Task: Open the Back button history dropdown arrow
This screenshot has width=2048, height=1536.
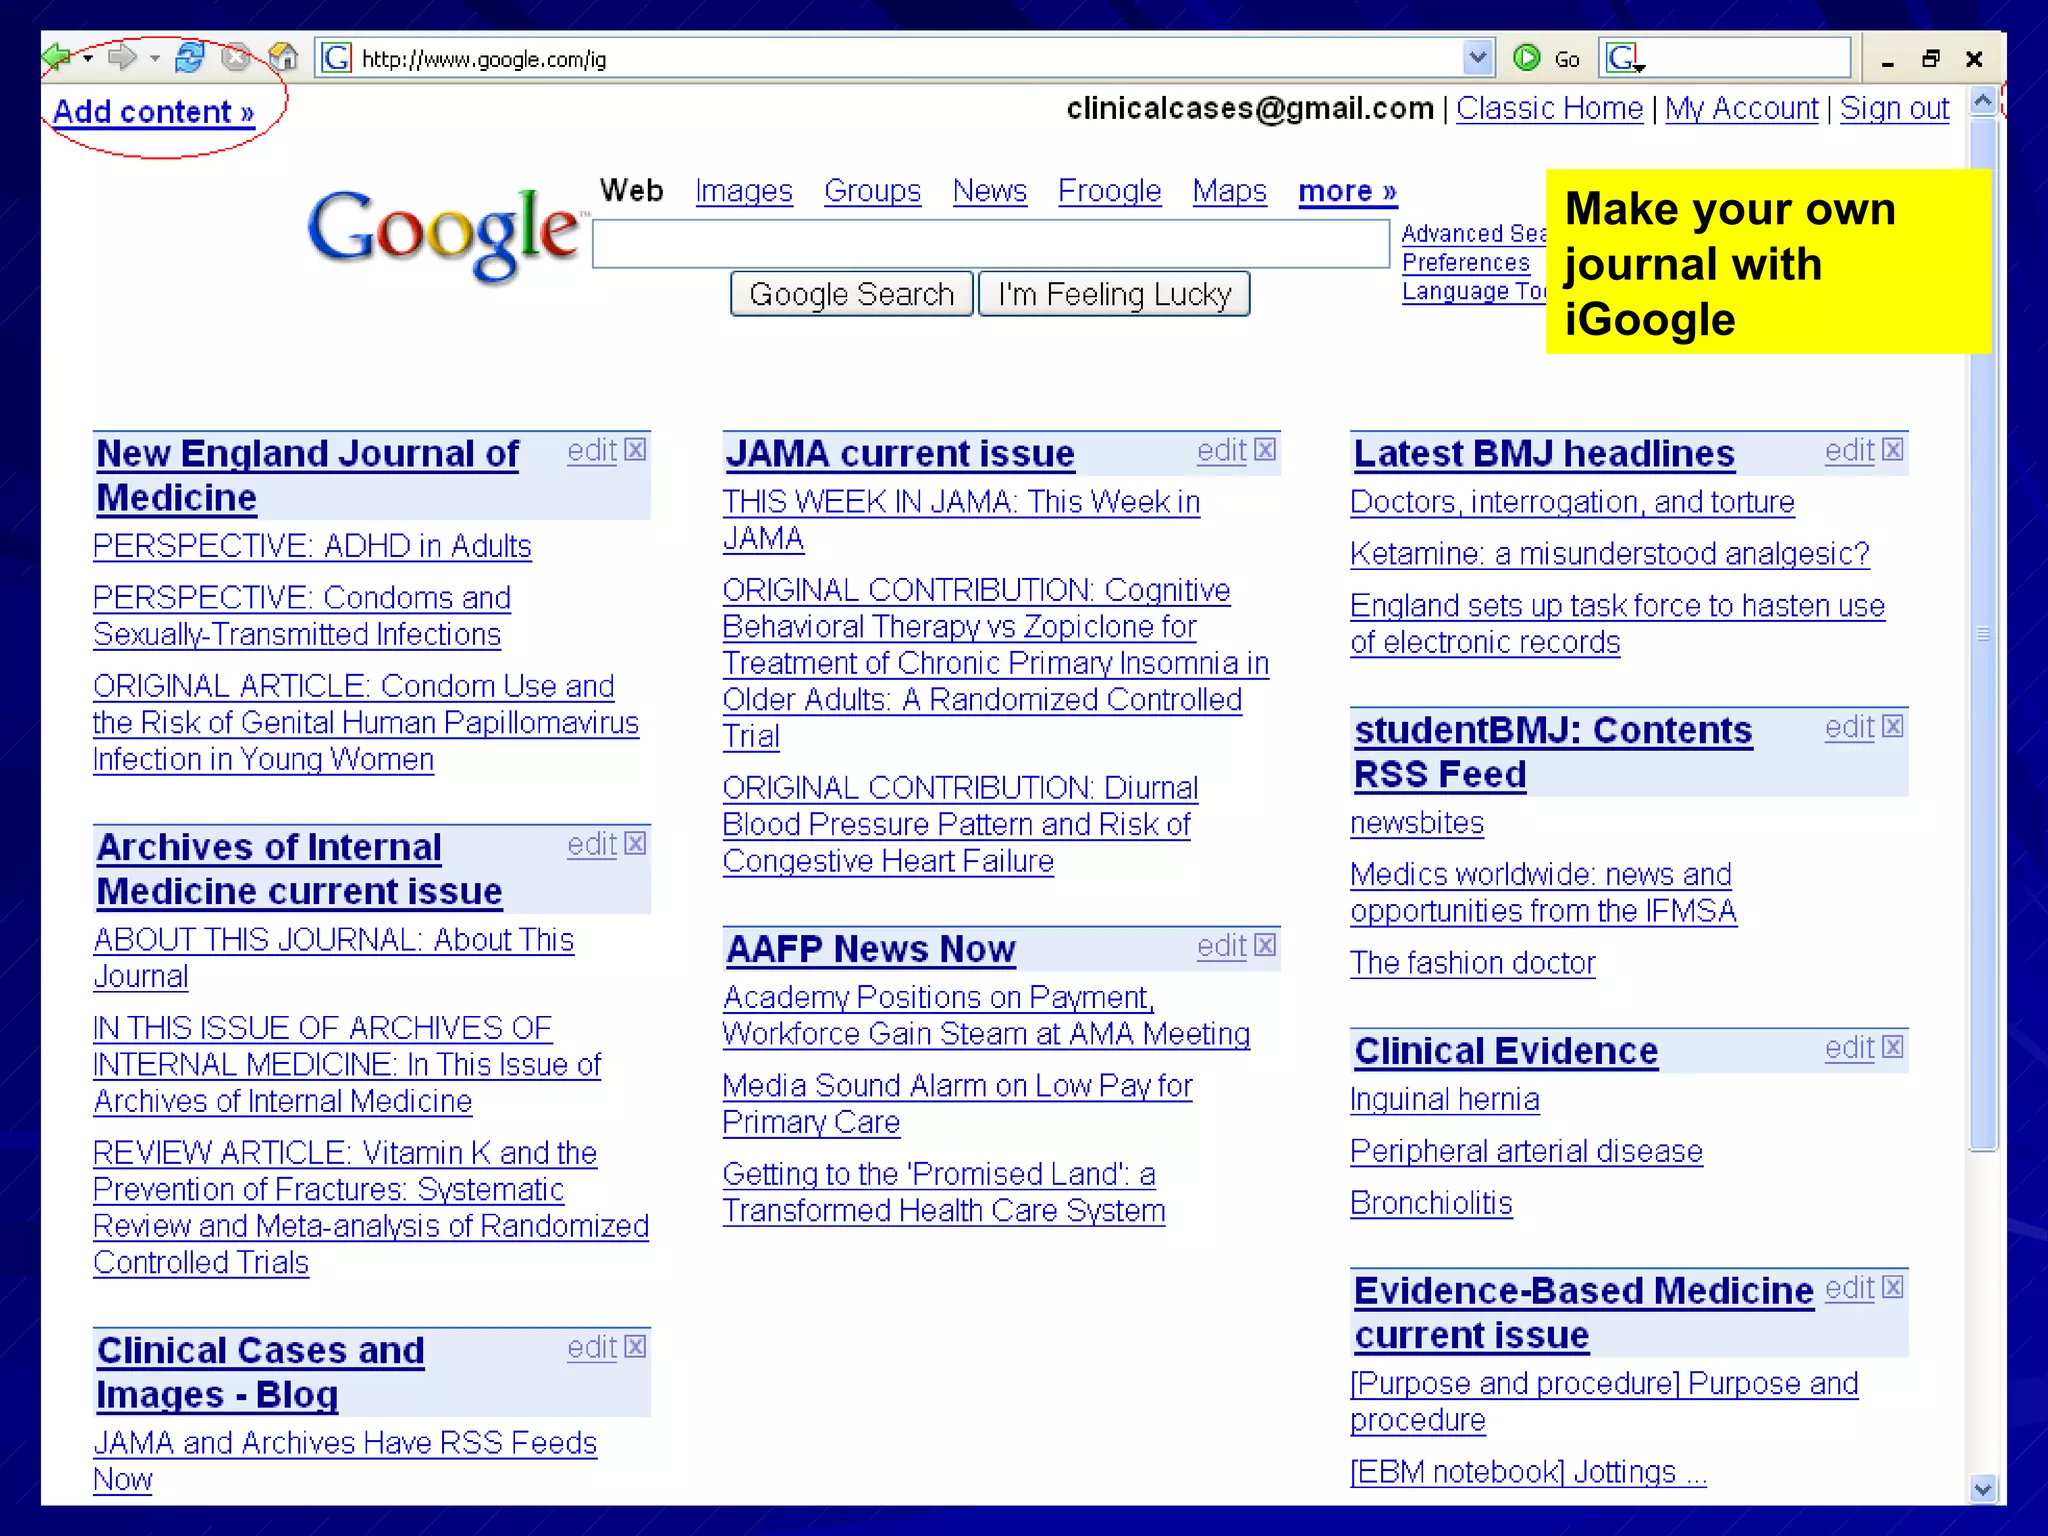Action: [x=88, y=58]
